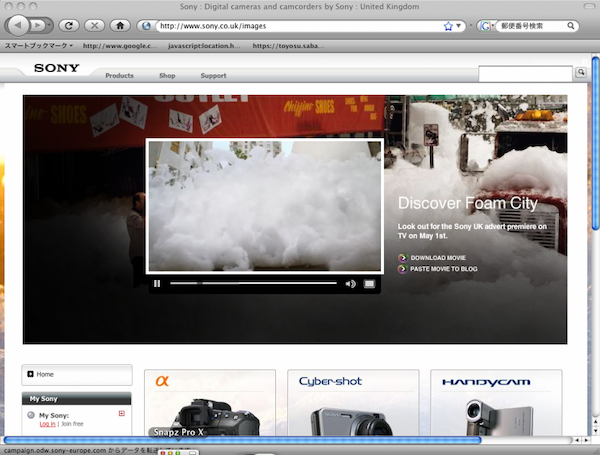Open the http://www.google.c... bookmark
This screenshot has height=455, width=600.
pos(120,46)
